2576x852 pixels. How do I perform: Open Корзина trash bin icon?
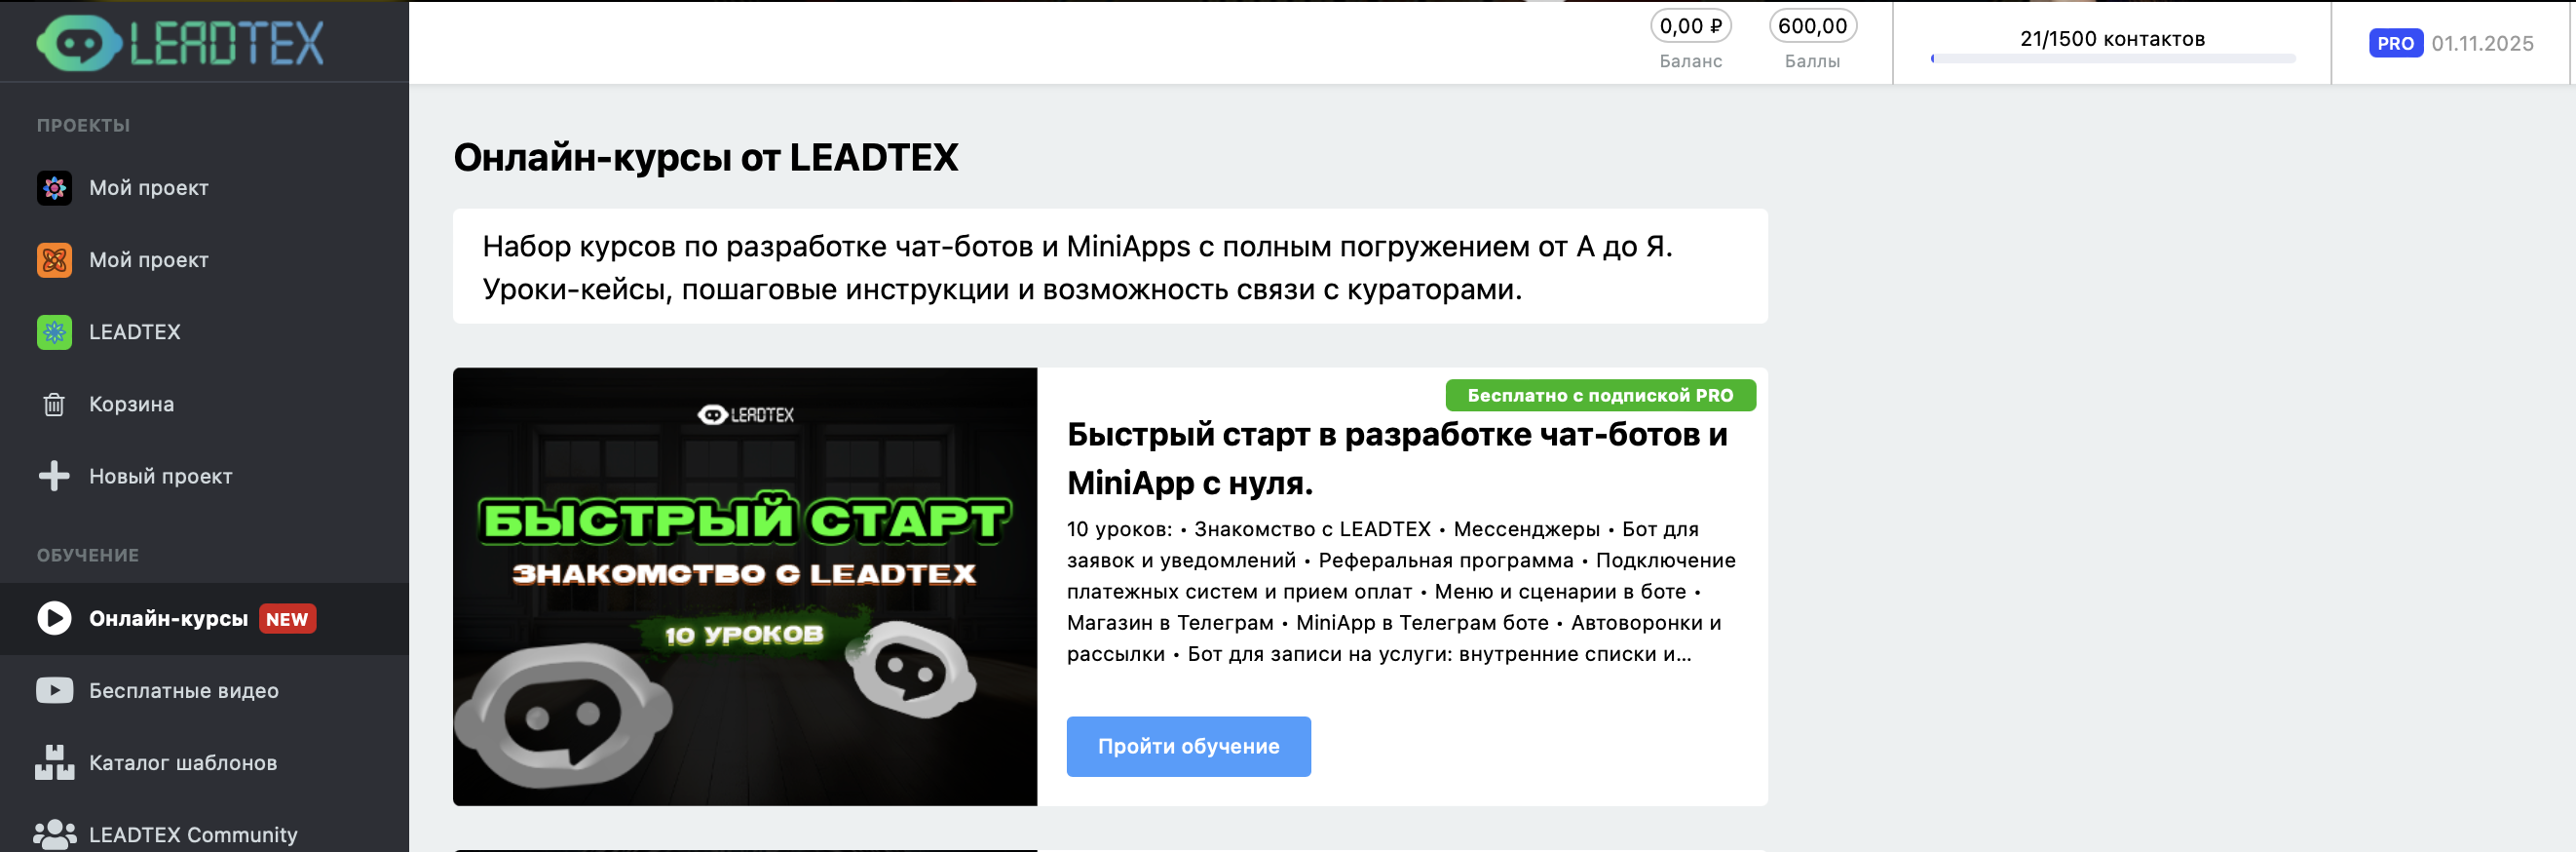[54, 404]
